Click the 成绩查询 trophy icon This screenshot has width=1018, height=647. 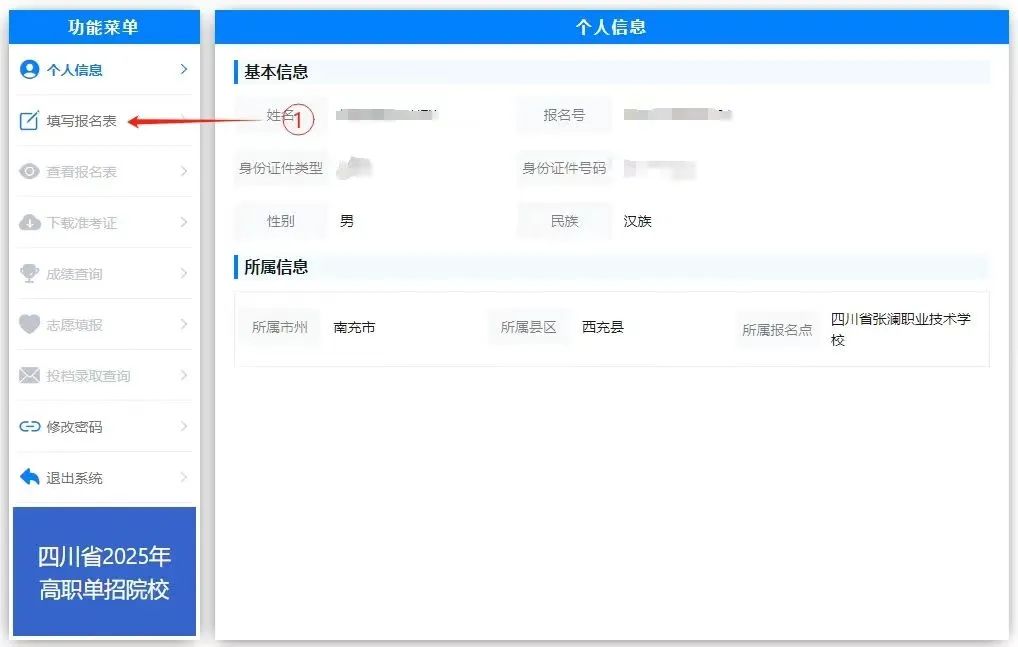click(x=30, y=274)
